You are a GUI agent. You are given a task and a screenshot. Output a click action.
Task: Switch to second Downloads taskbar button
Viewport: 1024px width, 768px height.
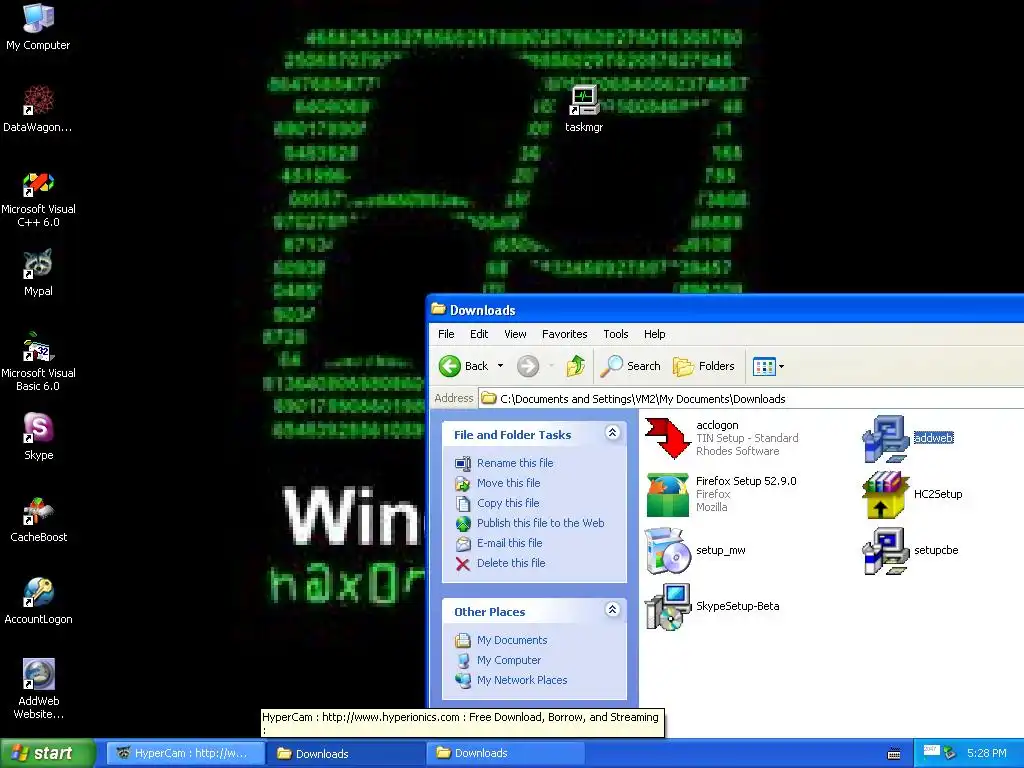click(504, 754)
